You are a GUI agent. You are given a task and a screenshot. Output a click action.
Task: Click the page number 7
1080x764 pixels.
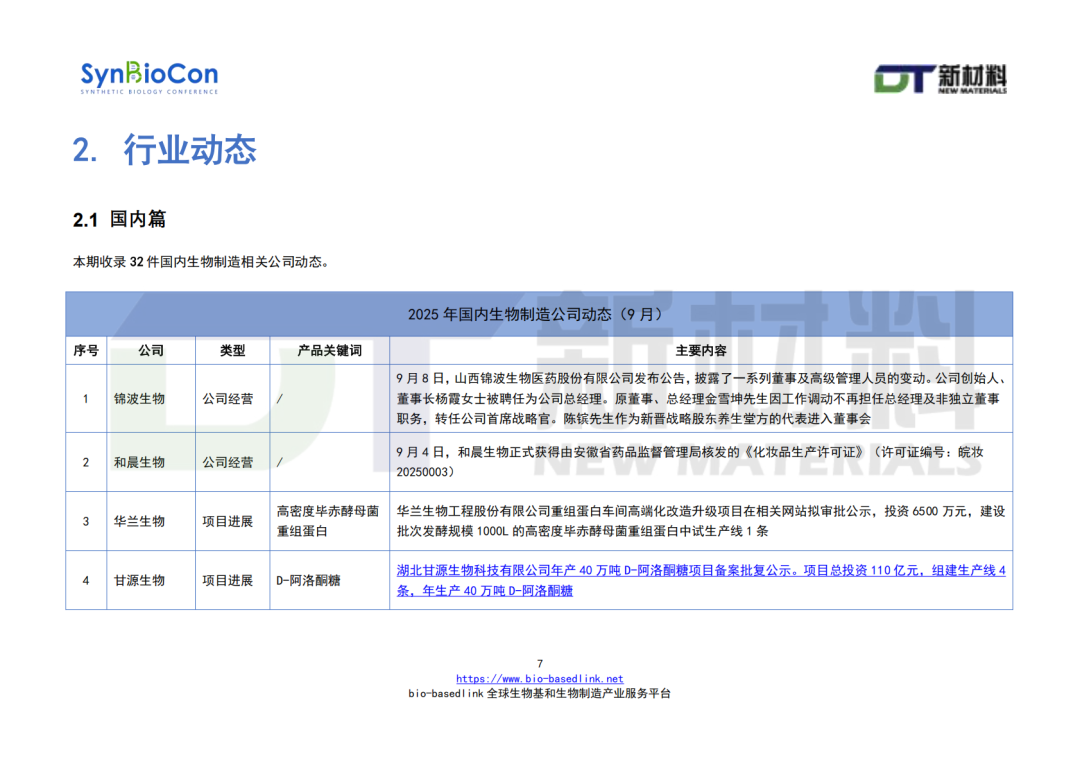point(540,663)
